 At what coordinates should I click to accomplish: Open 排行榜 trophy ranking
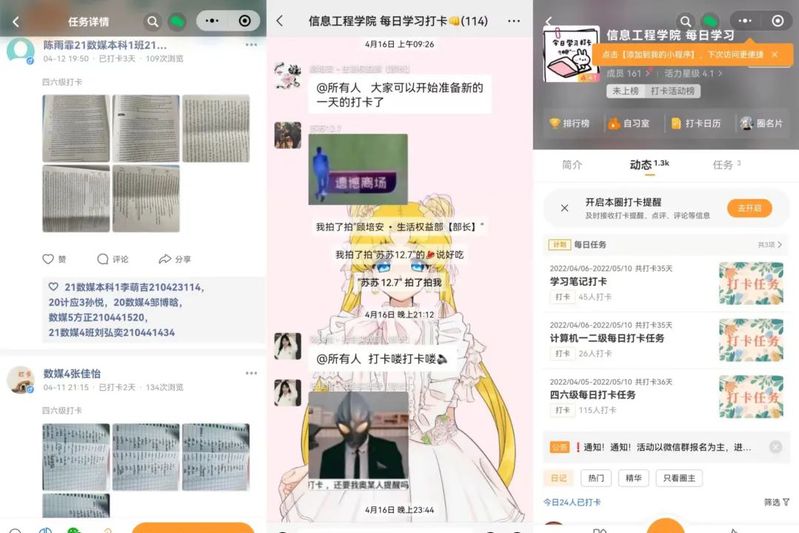568,123
